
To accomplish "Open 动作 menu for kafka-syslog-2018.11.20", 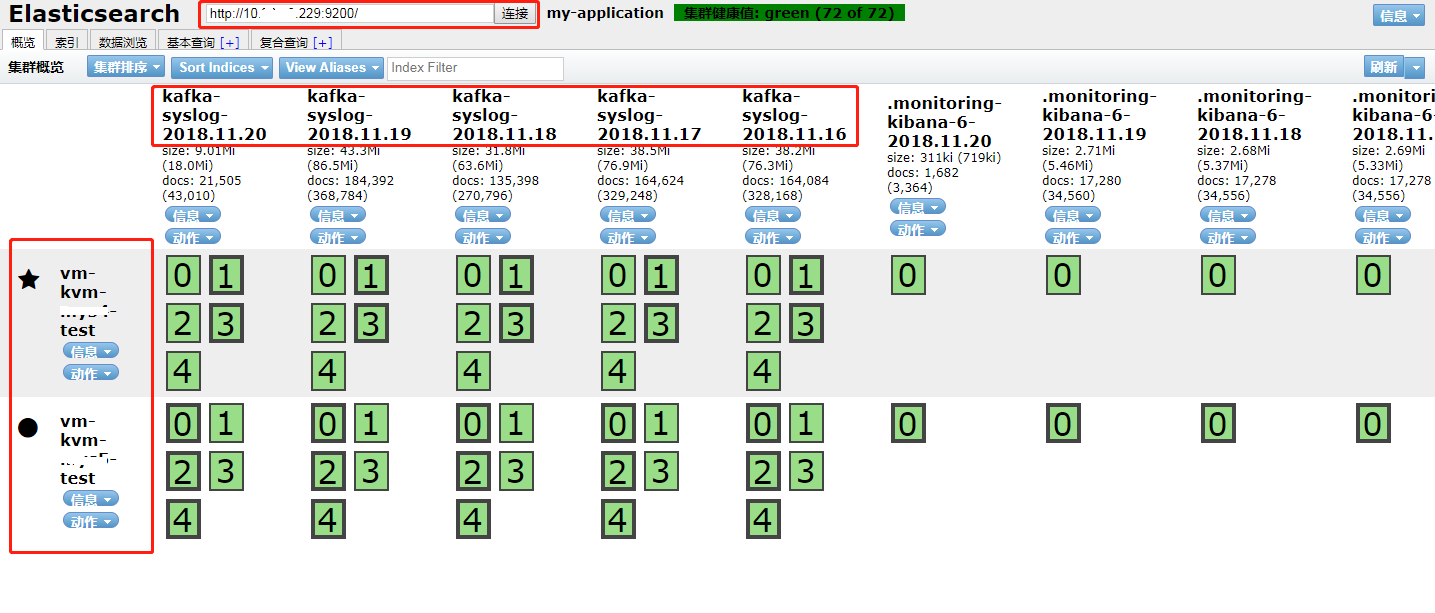I will tap(193, 237).
